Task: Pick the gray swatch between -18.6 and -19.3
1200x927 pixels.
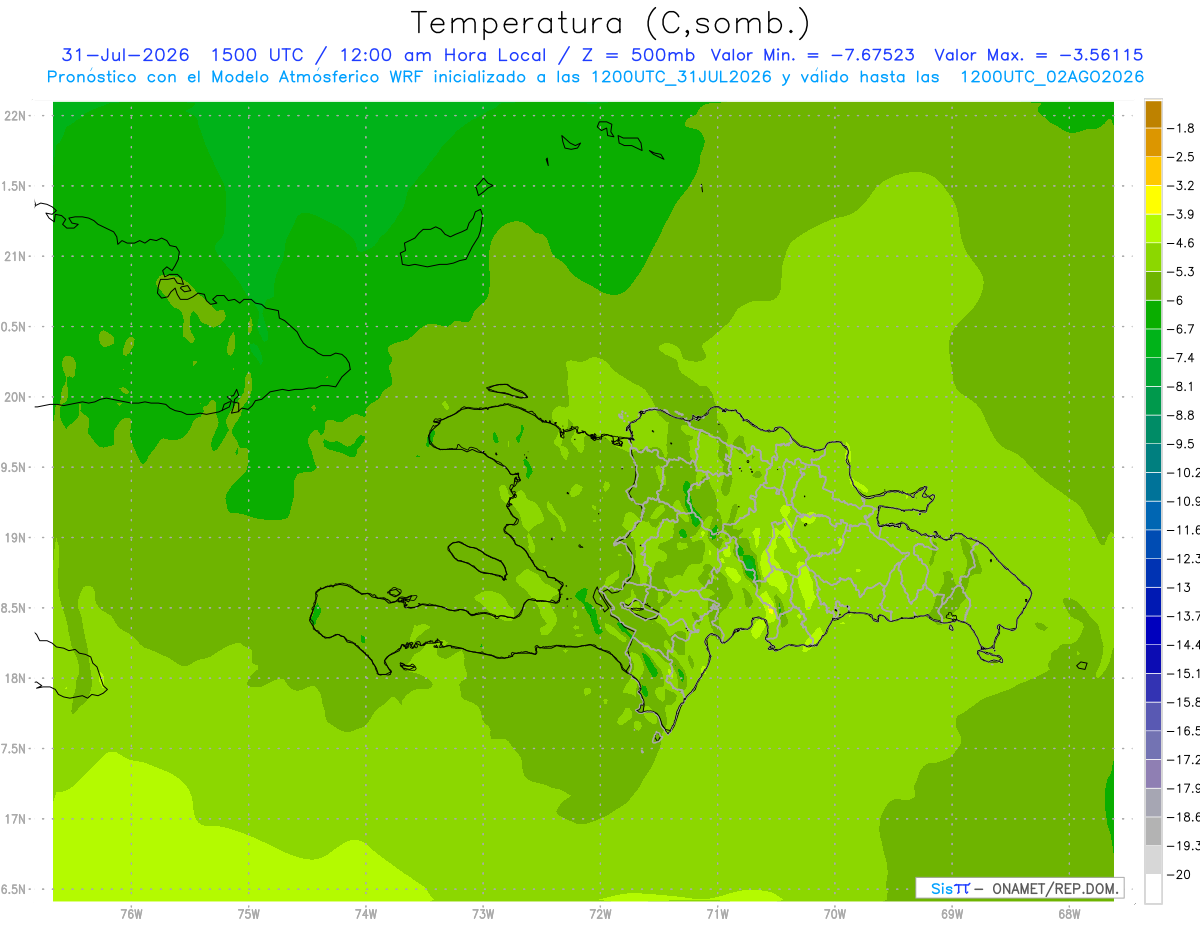Action: coord(1153,831)
